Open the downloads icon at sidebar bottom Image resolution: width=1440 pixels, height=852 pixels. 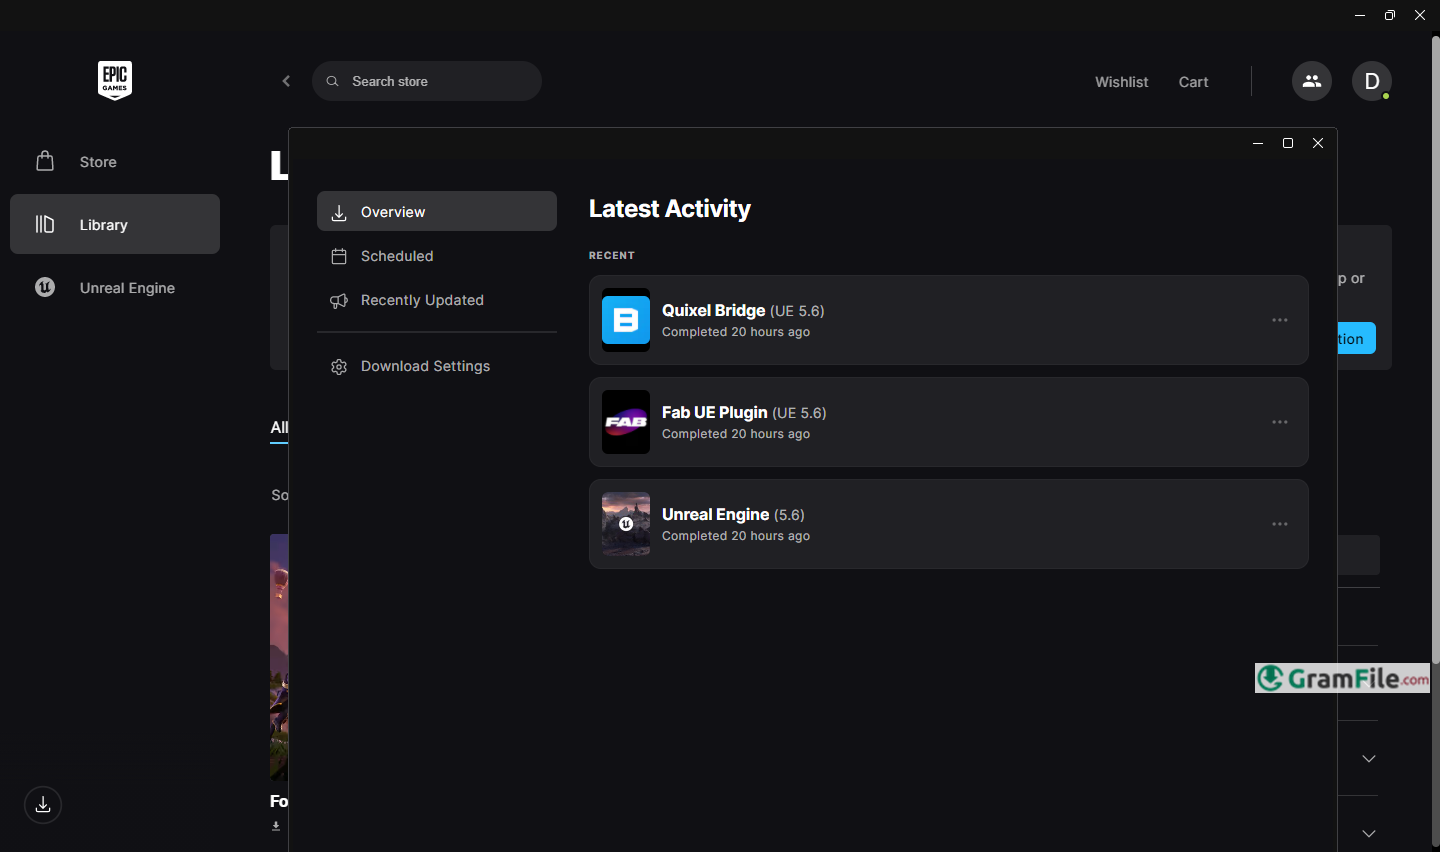(43, 805)
